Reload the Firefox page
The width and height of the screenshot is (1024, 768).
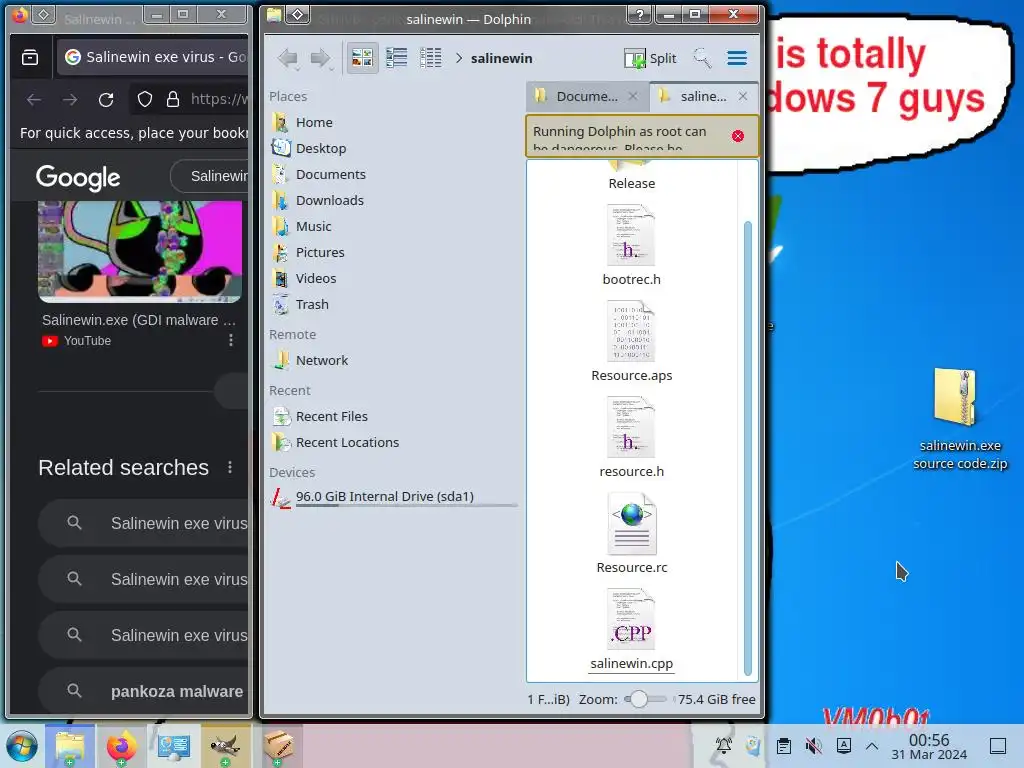click(106, 99)
